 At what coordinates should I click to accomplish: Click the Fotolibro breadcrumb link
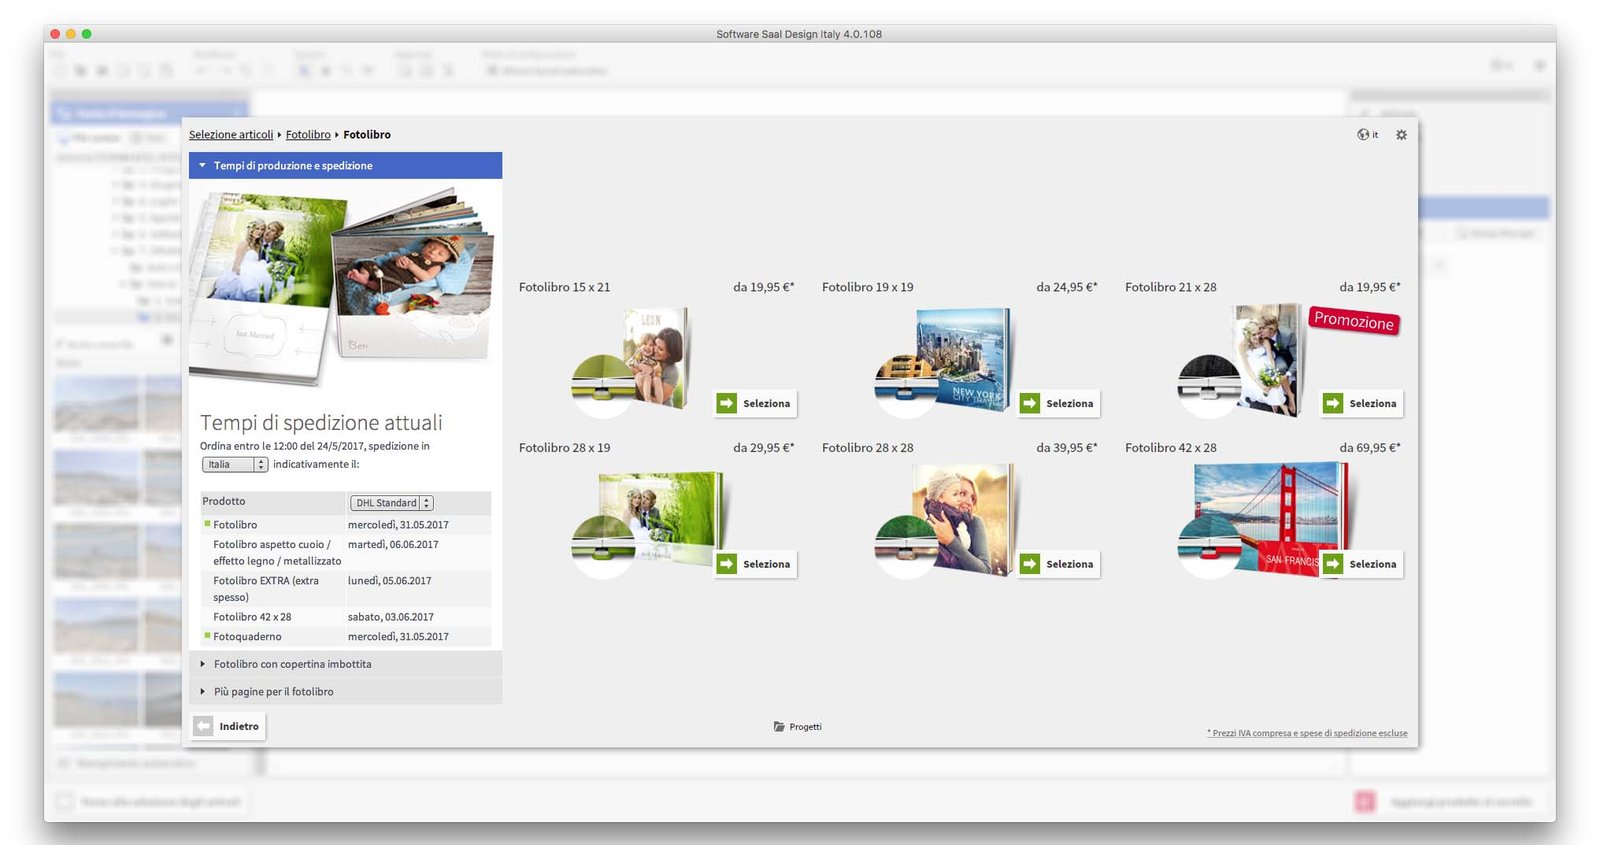308,135
